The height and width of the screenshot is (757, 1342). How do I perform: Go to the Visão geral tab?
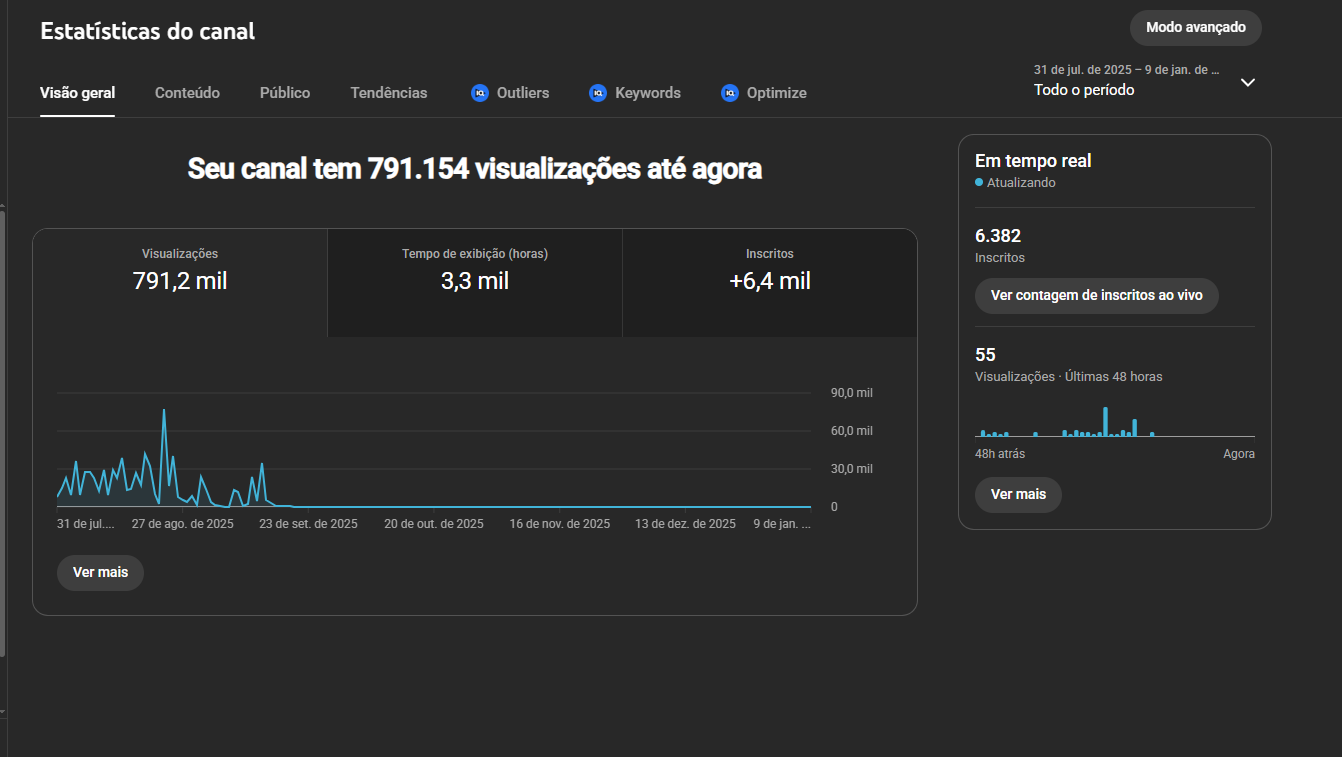tap(77, 93)
